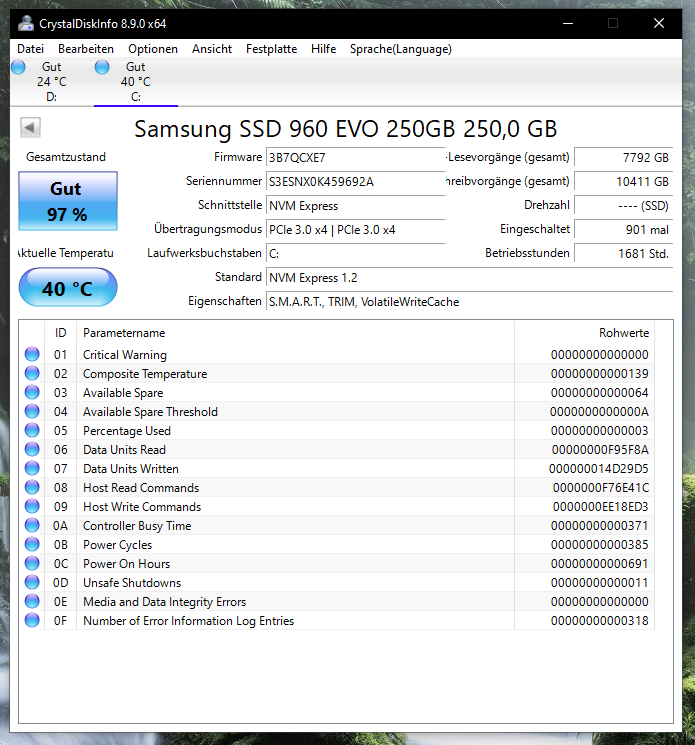Click the ID column header
Image resolution: width=695 pixels, height=745 pixels.
[x=60, y=333]
